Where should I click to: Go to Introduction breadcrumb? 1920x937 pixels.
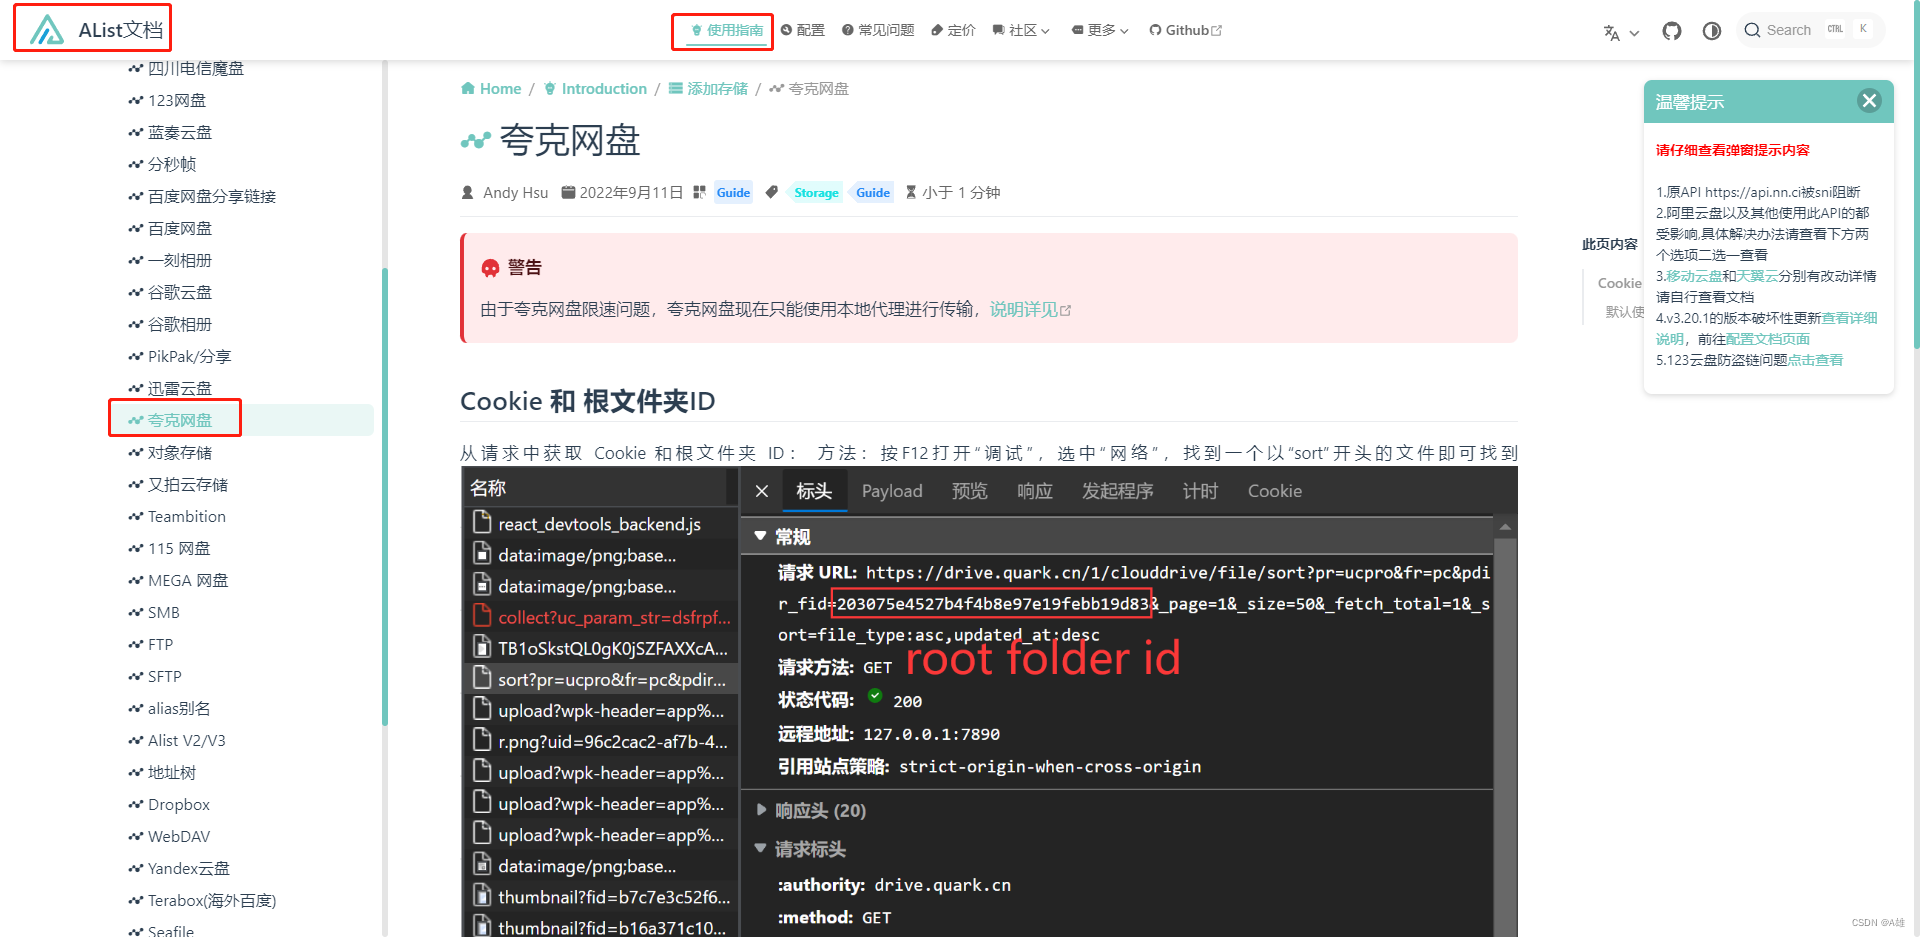(x=595, y=89)
